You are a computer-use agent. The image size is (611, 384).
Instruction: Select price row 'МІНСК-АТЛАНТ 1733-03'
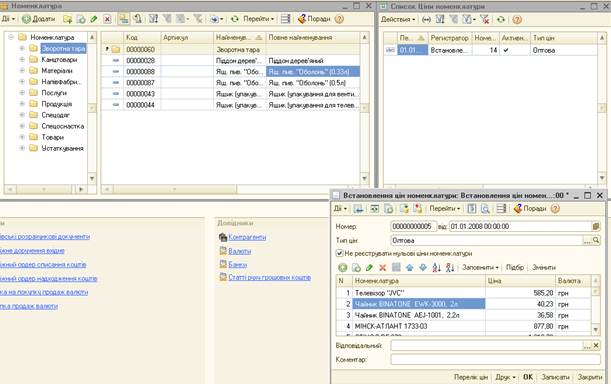[464, 326]
